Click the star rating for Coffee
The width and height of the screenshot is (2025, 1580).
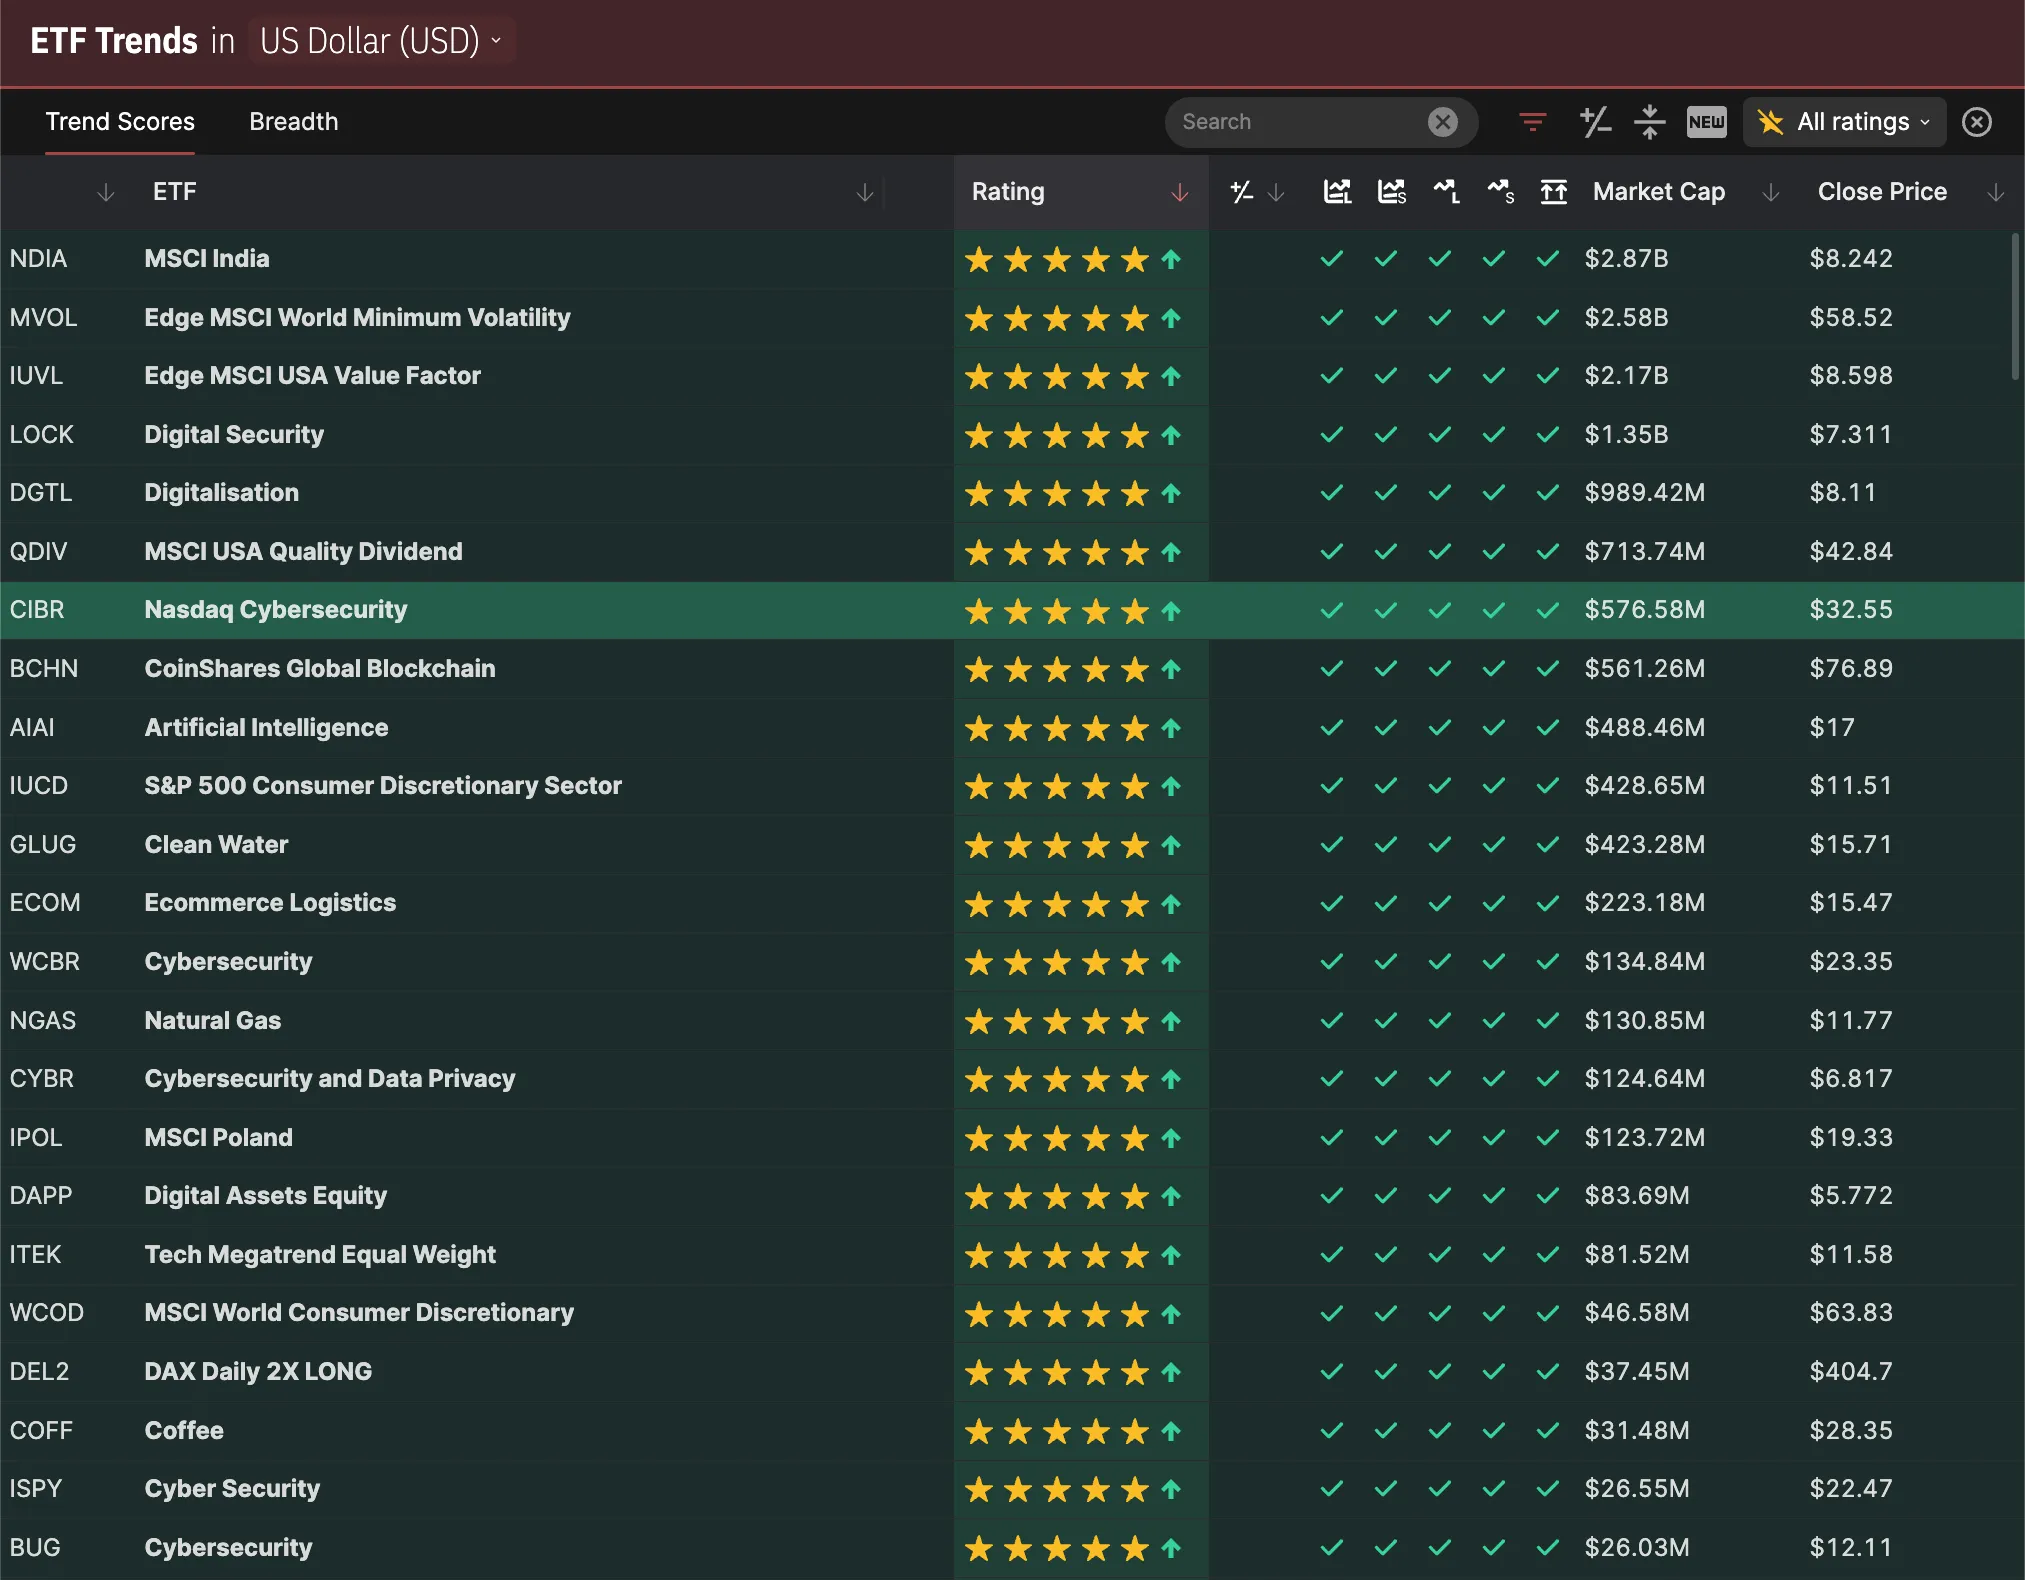pyautogui.click(x=1056, y=1432)
